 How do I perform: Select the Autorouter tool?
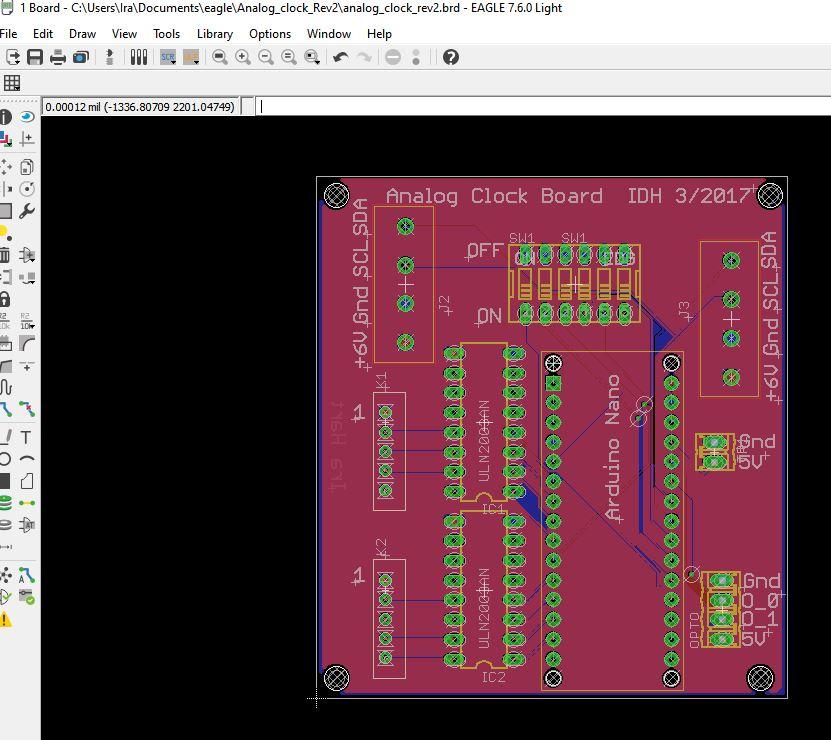tap(27, 575)
